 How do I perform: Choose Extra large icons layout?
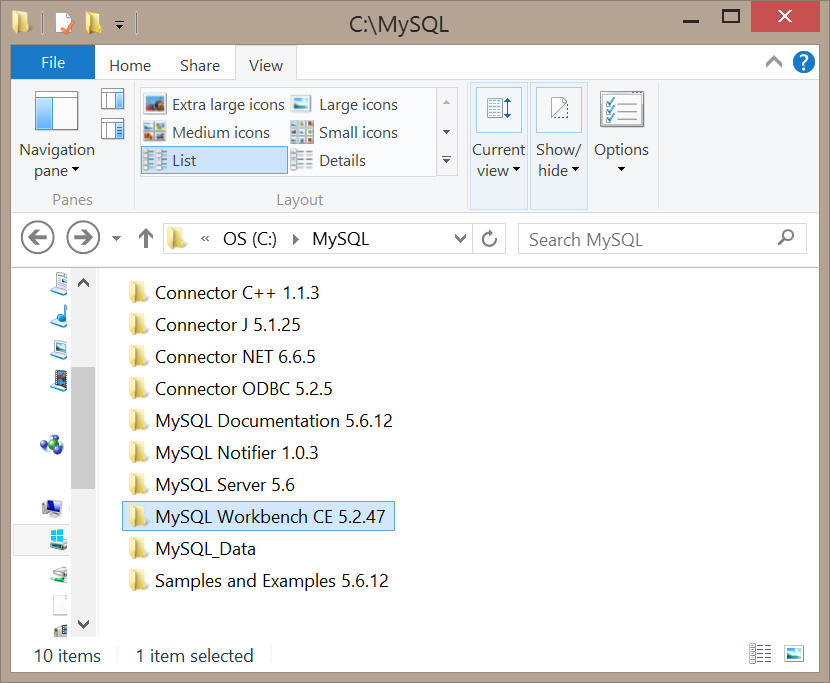pos(214,104)
